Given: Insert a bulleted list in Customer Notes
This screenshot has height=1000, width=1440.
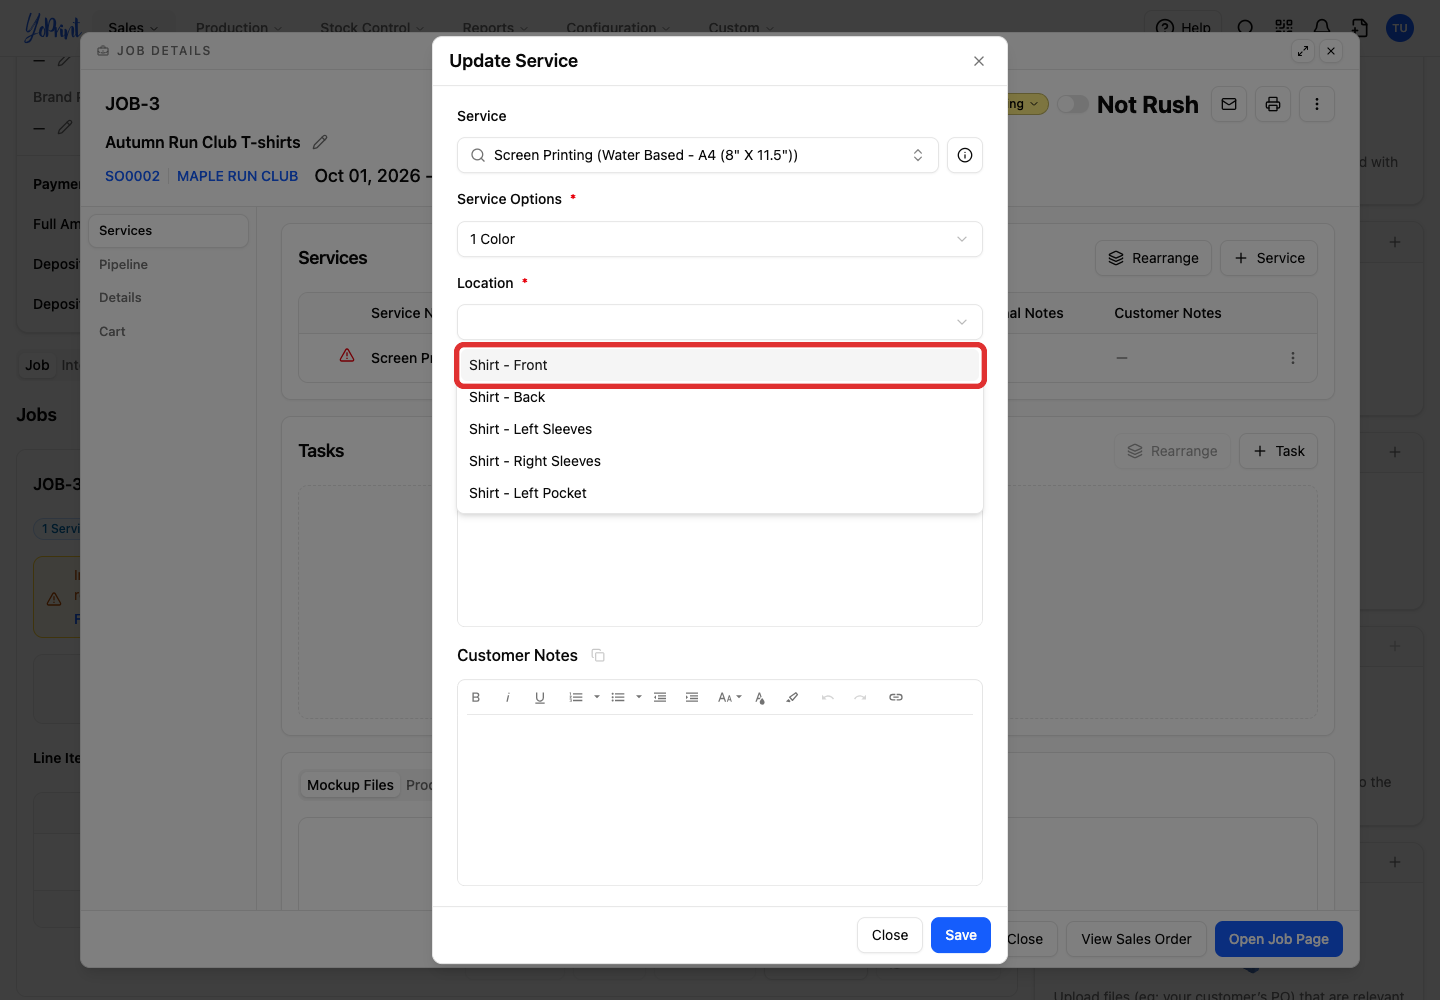Looking at the screenshot, I should [618, 697].
